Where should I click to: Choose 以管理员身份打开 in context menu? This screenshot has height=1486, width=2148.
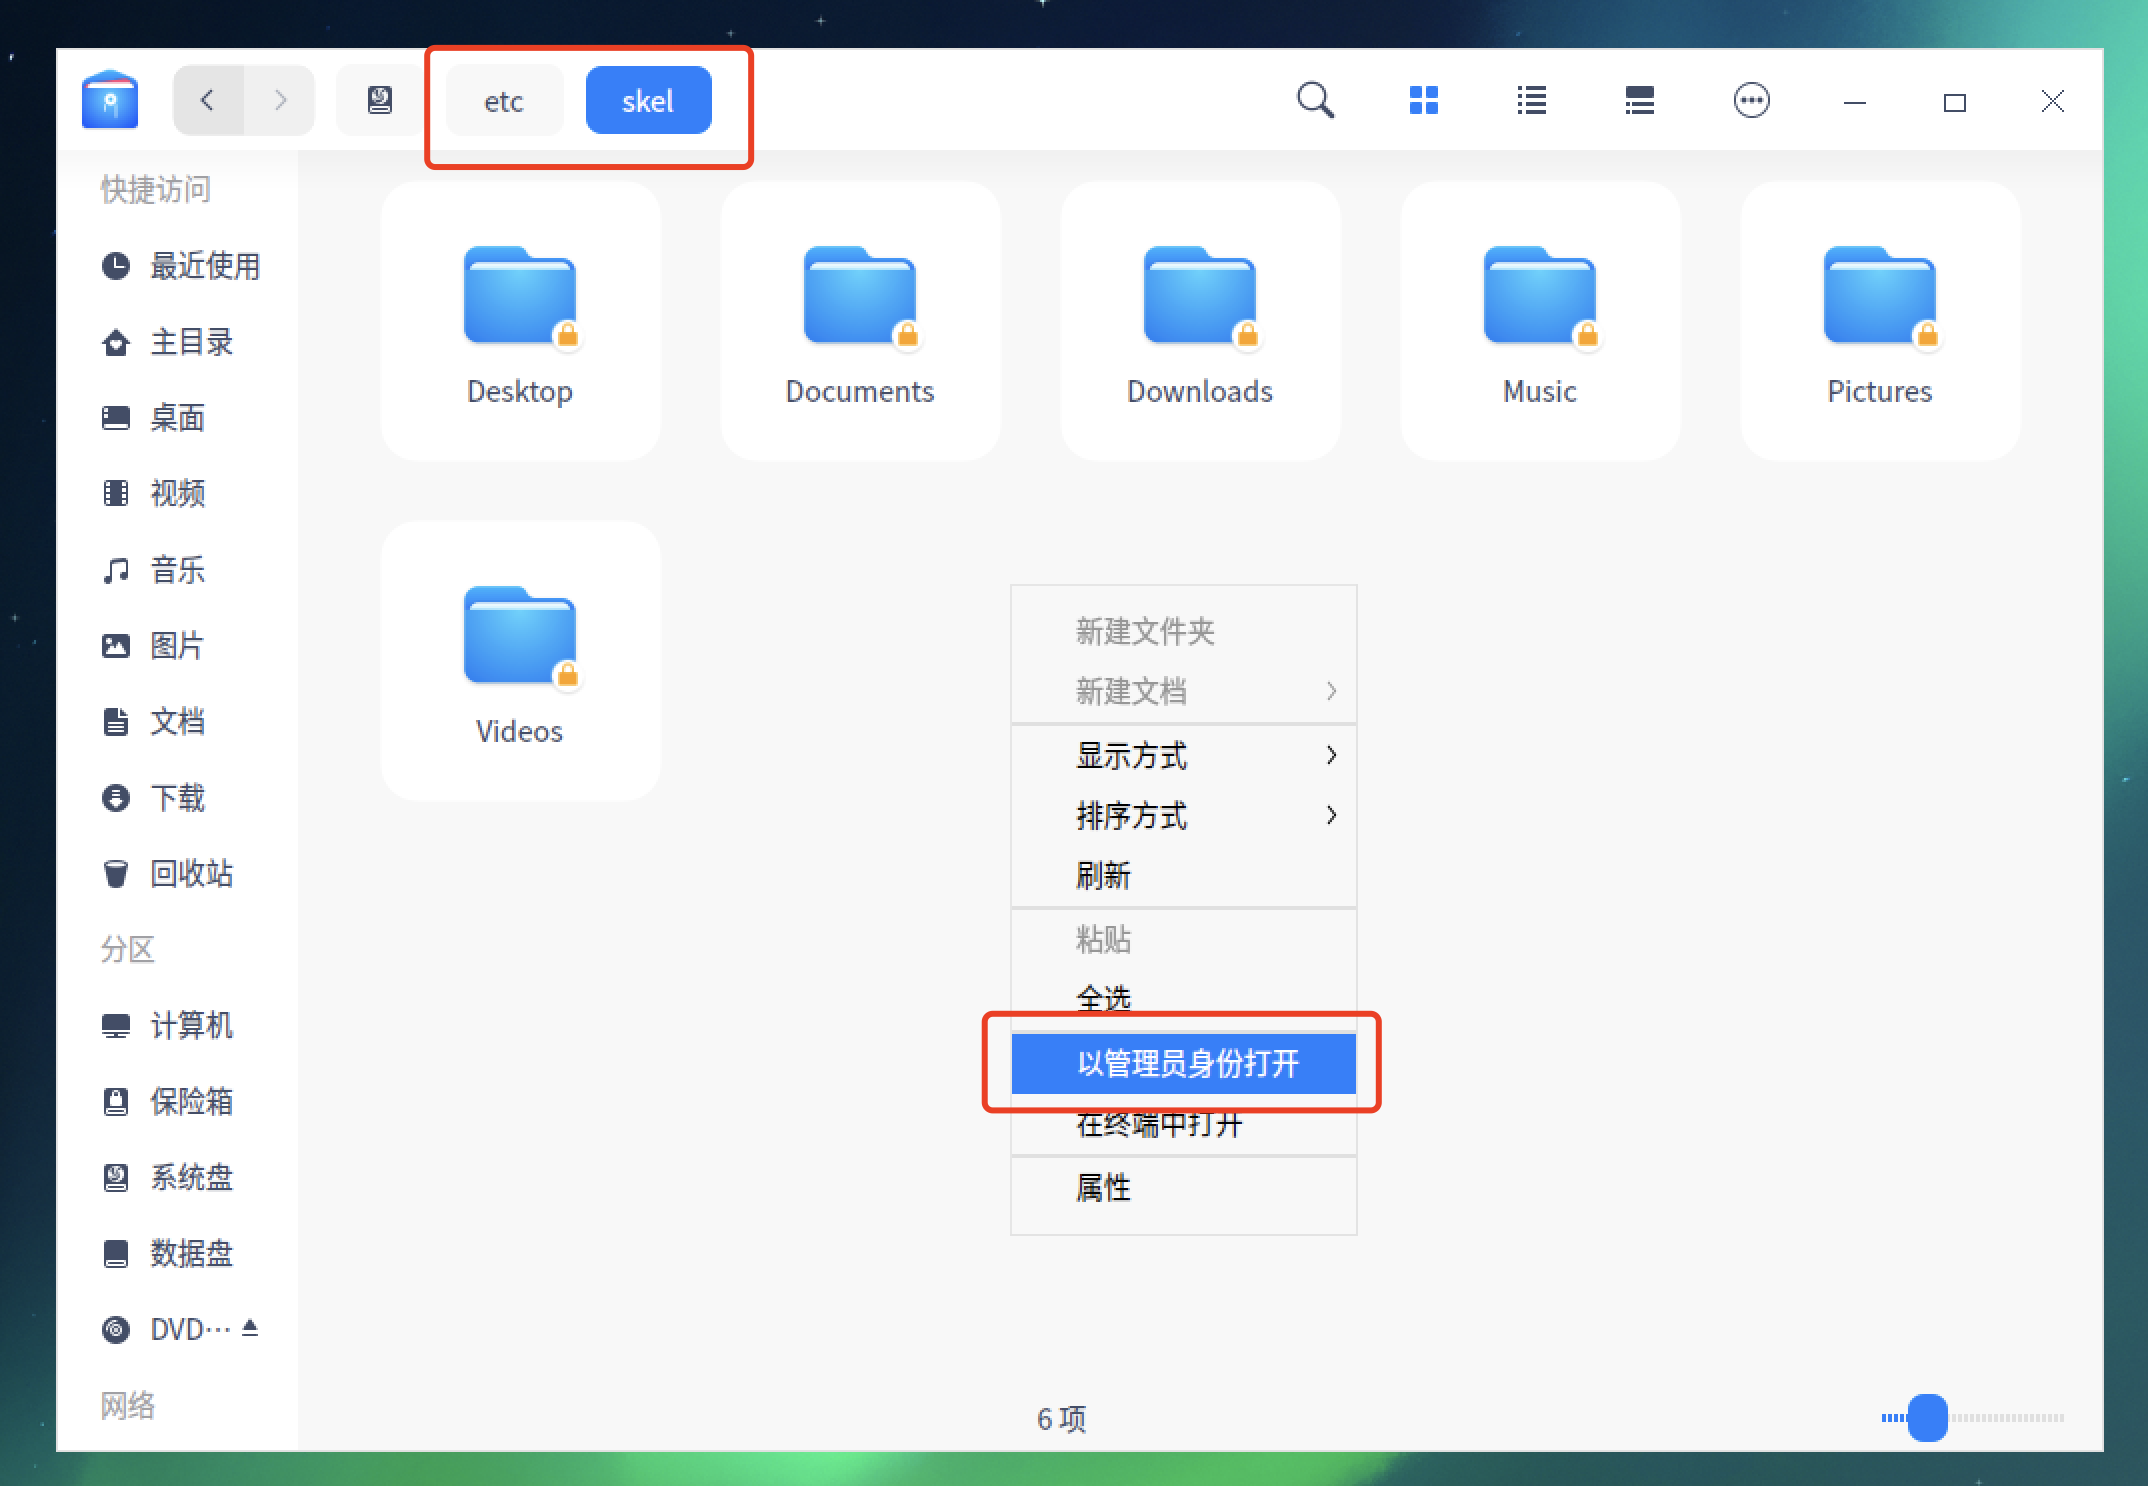1184,1063
